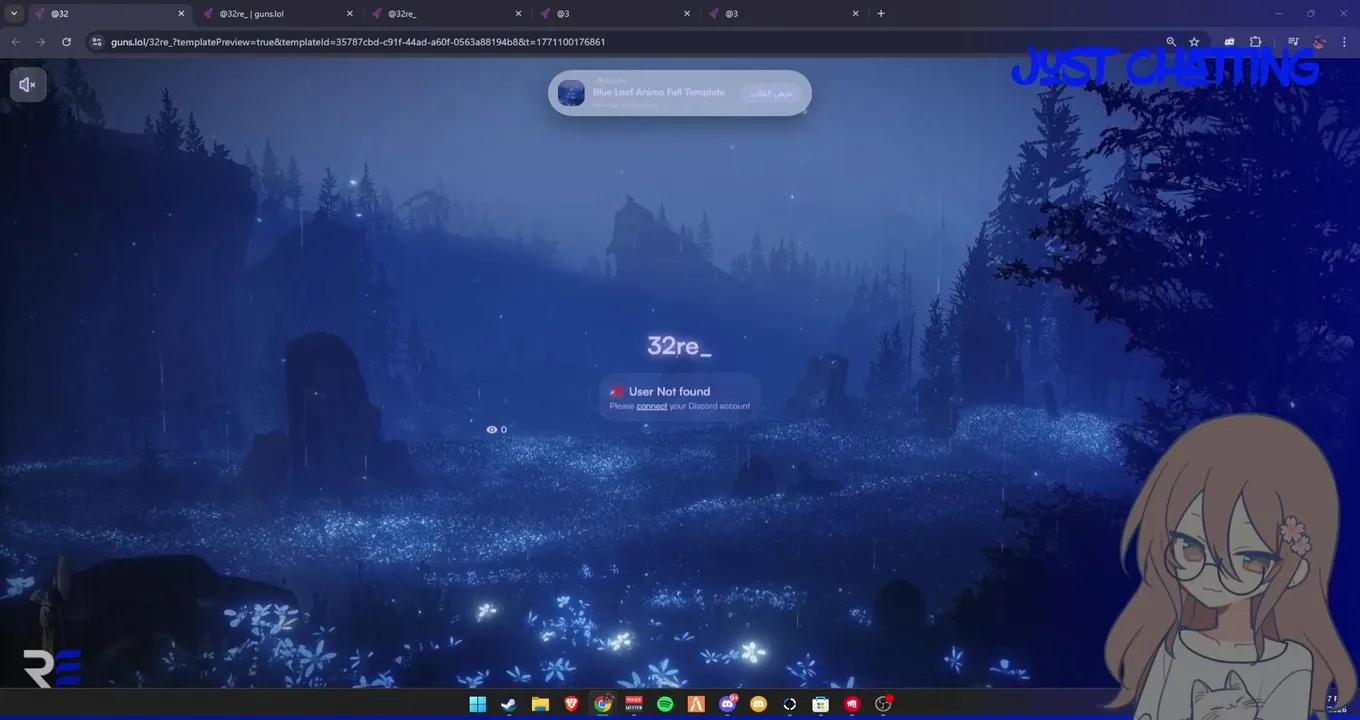Image resolution: width=1360 pixels, height=720 pixels.
Task: Open the black-and-white circular taskbar app
Action: pos(790,704)
